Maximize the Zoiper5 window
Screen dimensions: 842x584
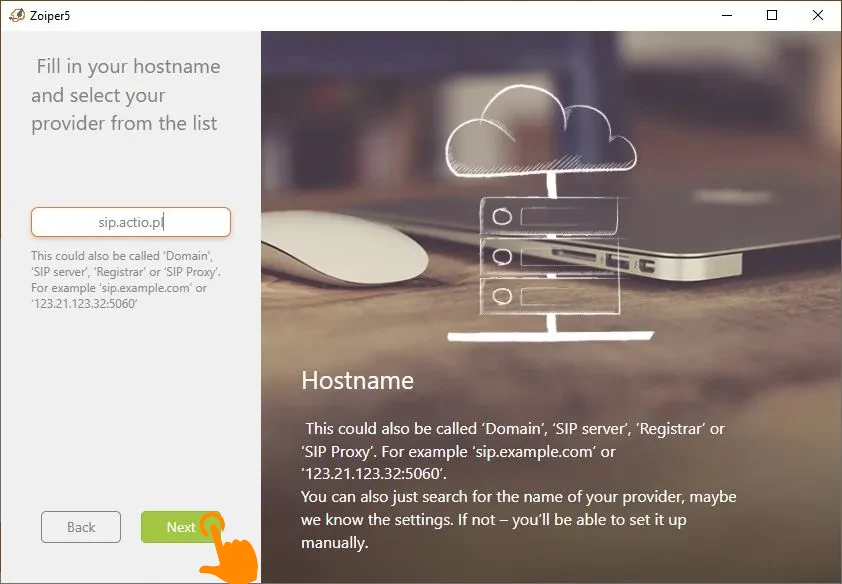[772, 15]
